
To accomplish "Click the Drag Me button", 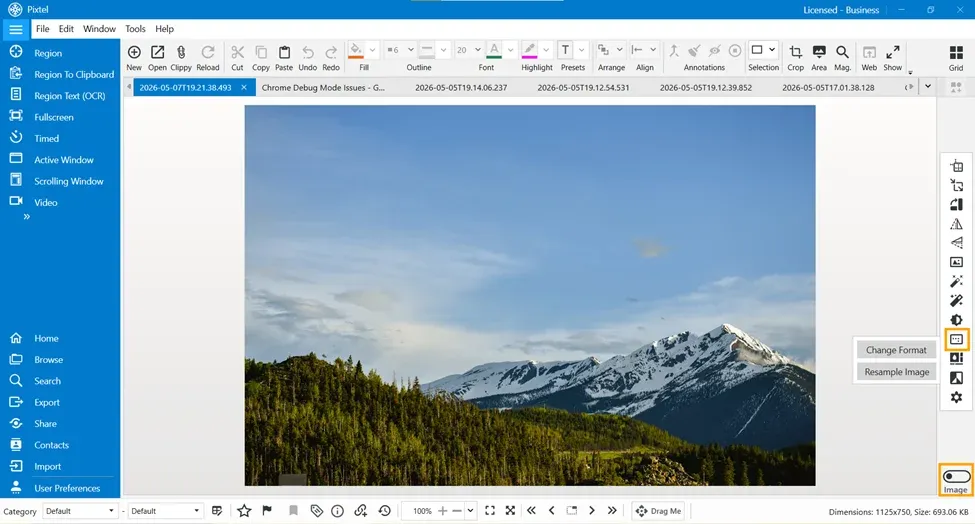I will pyautogui.click(x=658, y=511).
